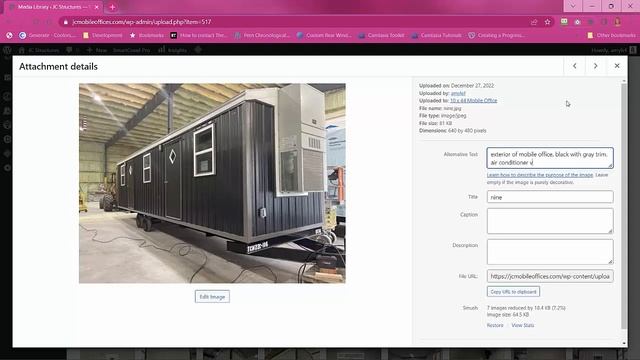The height and width of the screenshot is (360, 640).
Task: Close the Attachment details dialog
Action: (617, 66)
